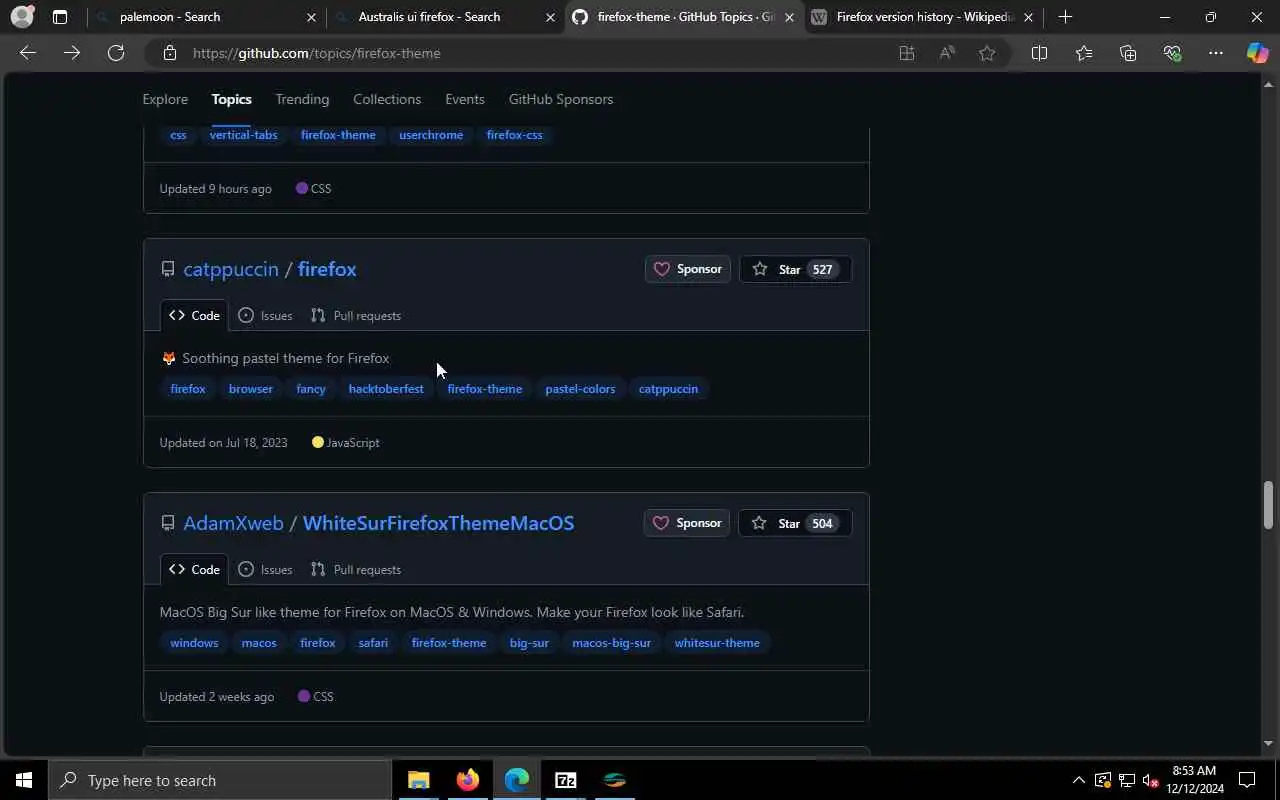Select the fancy topic tag

click(x=311, y=389)
